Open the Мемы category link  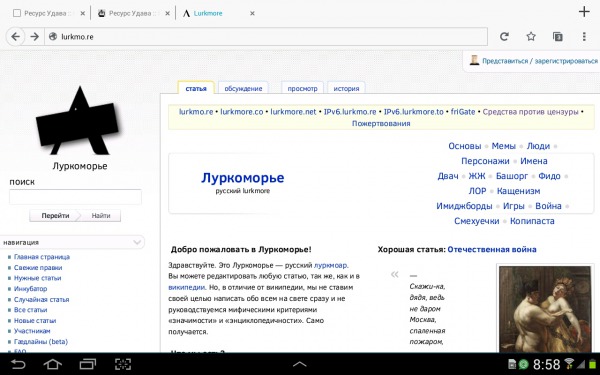click(x=504, y=146)
